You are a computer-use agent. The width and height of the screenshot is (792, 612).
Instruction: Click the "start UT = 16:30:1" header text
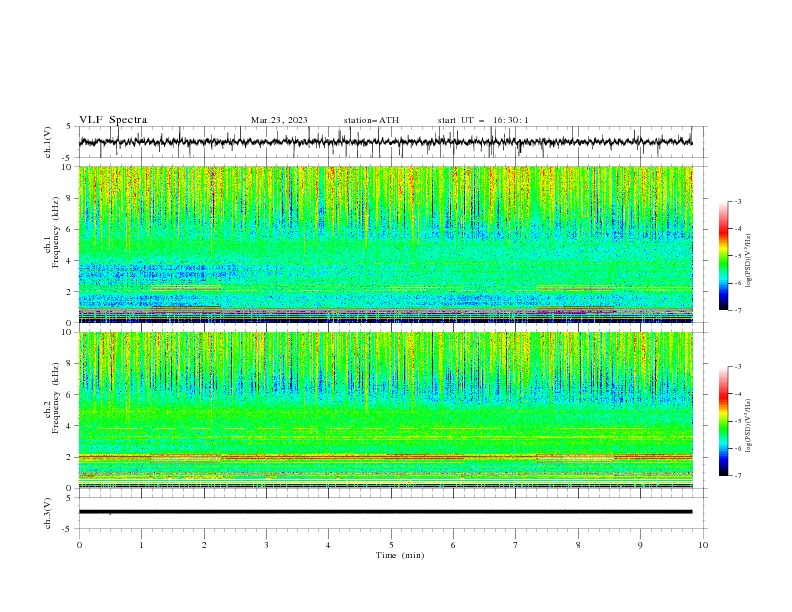coord(483,120)
